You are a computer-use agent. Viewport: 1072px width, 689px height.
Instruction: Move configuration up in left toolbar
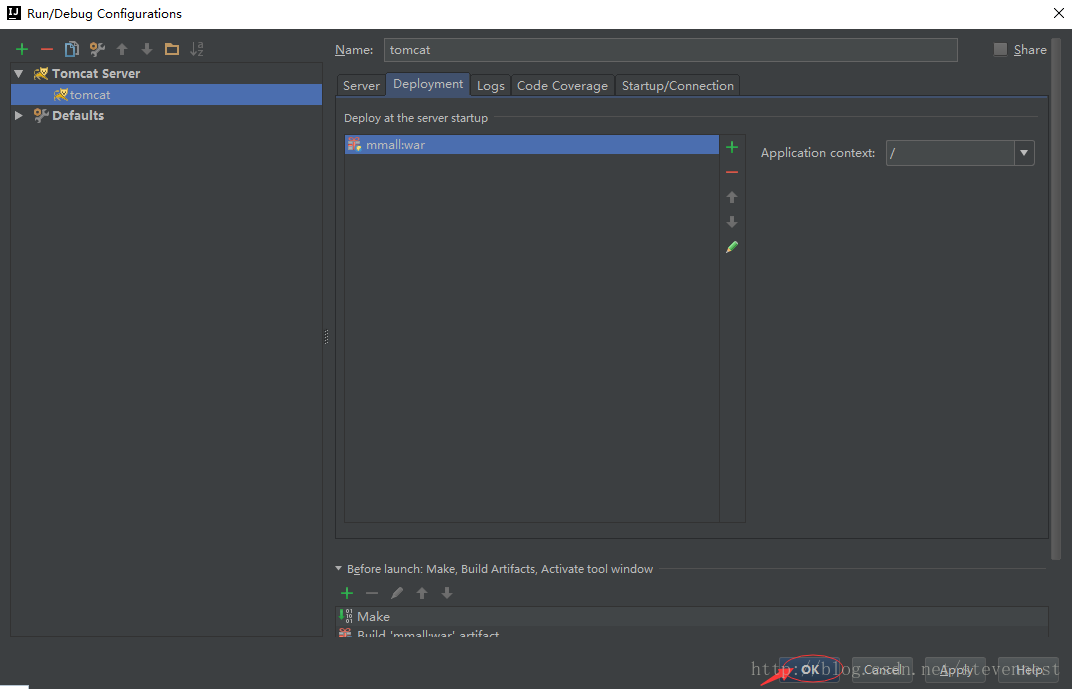122,49
